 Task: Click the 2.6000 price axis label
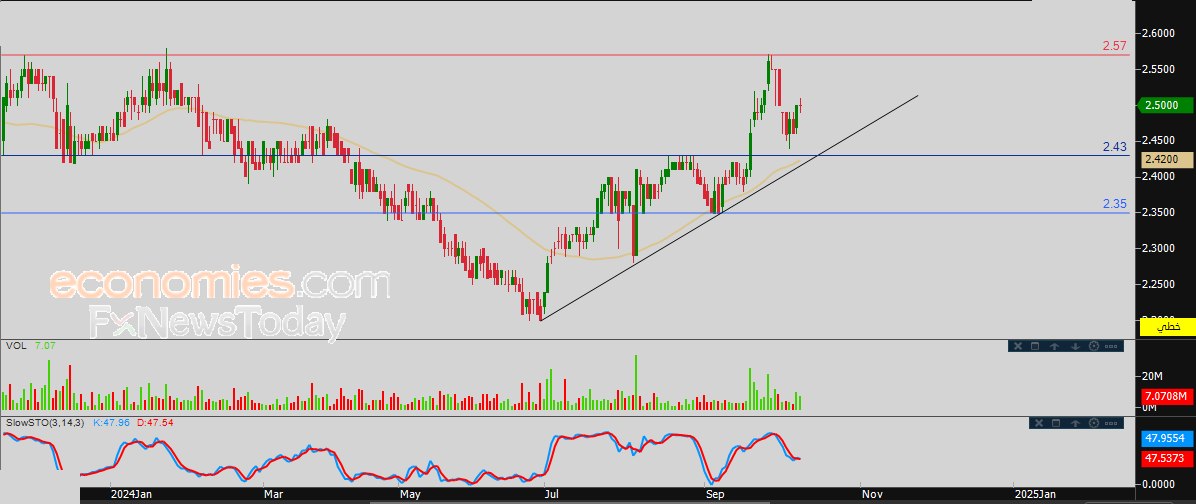[x=1159, y=33]
